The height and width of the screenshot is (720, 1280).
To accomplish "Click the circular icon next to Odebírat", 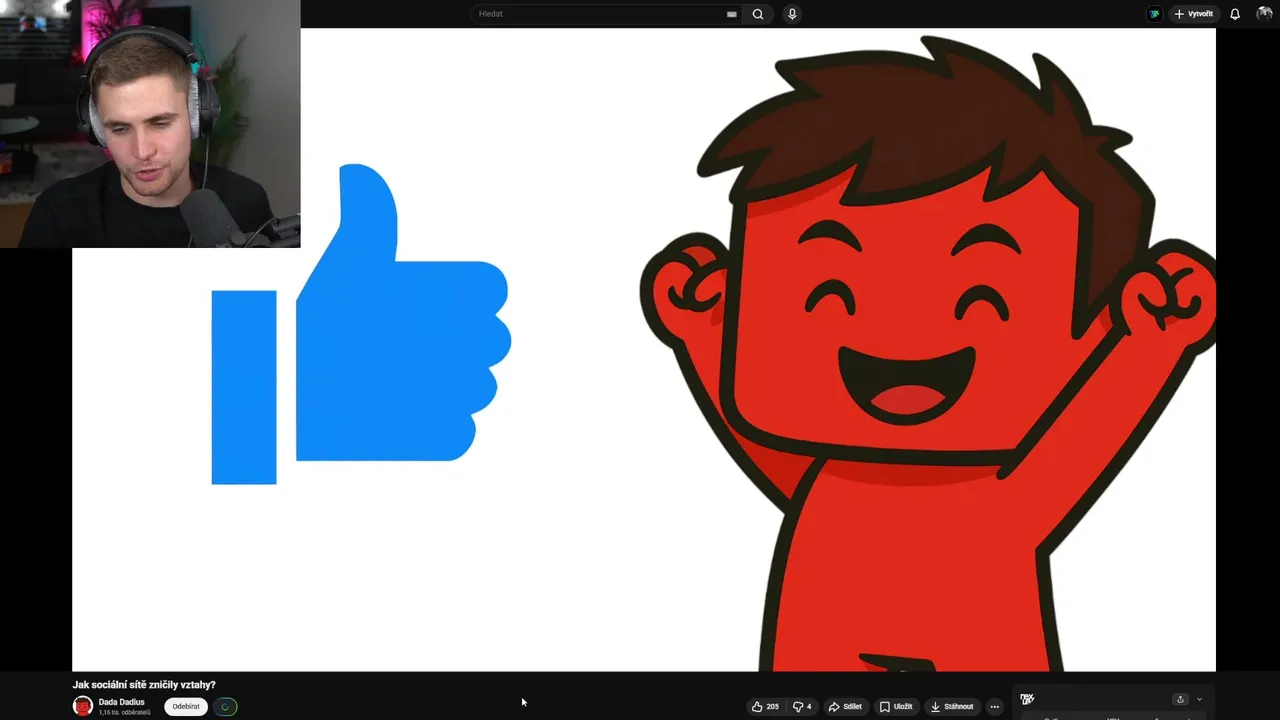I will click(x=225, y=706).
